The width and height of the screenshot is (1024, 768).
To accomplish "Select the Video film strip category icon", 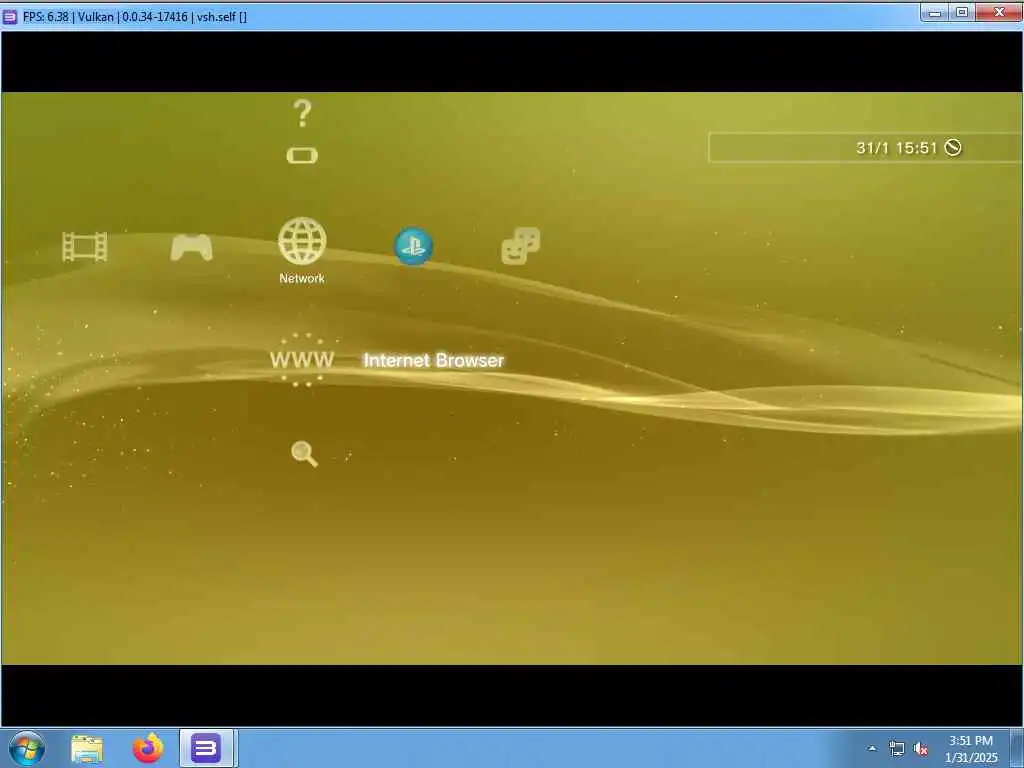I will point(84,247).
